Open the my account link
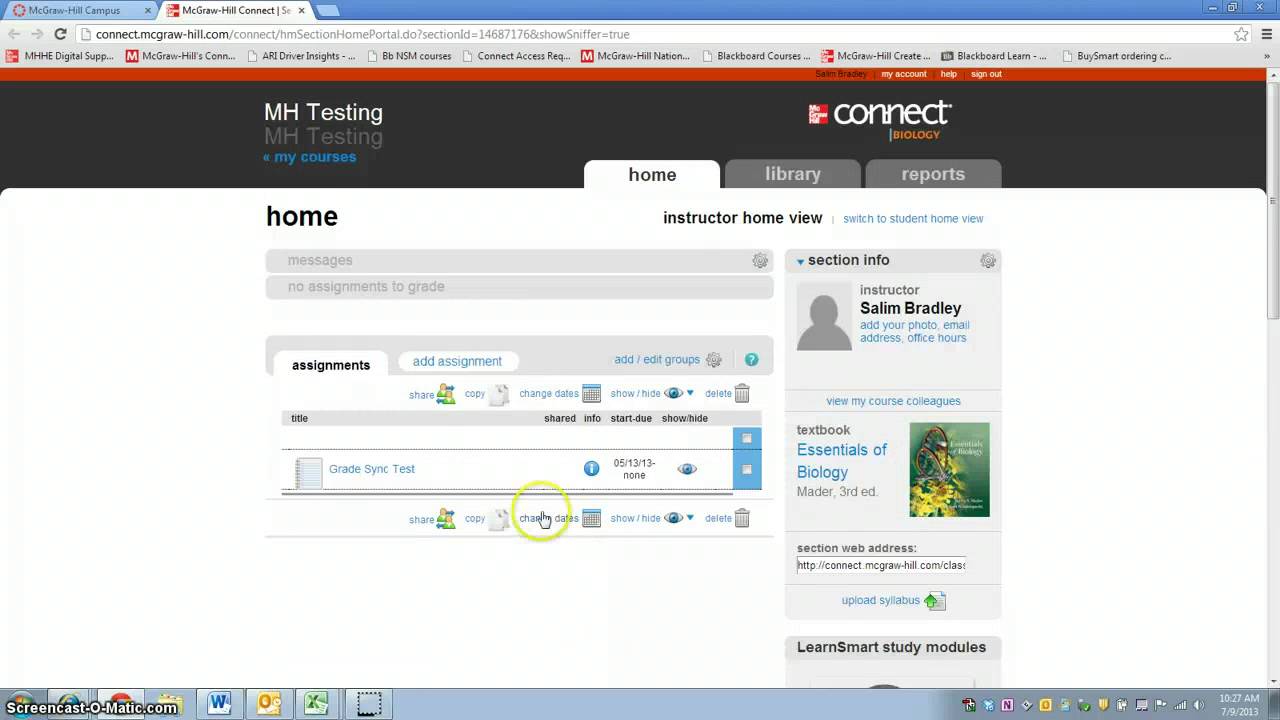 point(904,74)
